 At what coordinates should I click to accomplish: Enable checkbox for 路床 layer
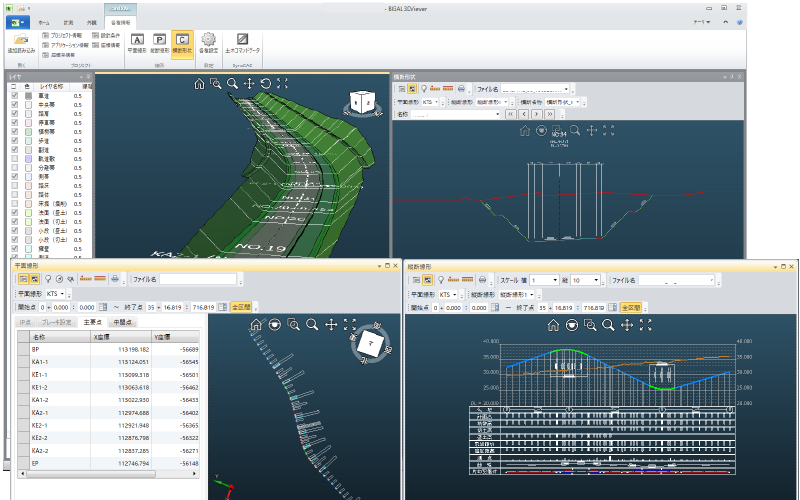click(14, 186)
